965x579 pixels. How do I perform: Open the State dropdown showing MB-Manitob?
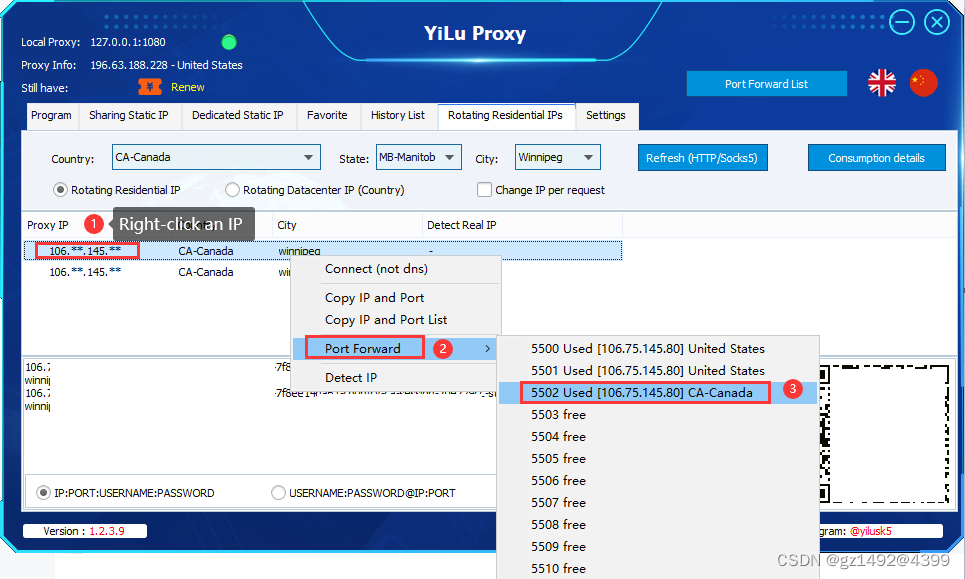(418, 157)
